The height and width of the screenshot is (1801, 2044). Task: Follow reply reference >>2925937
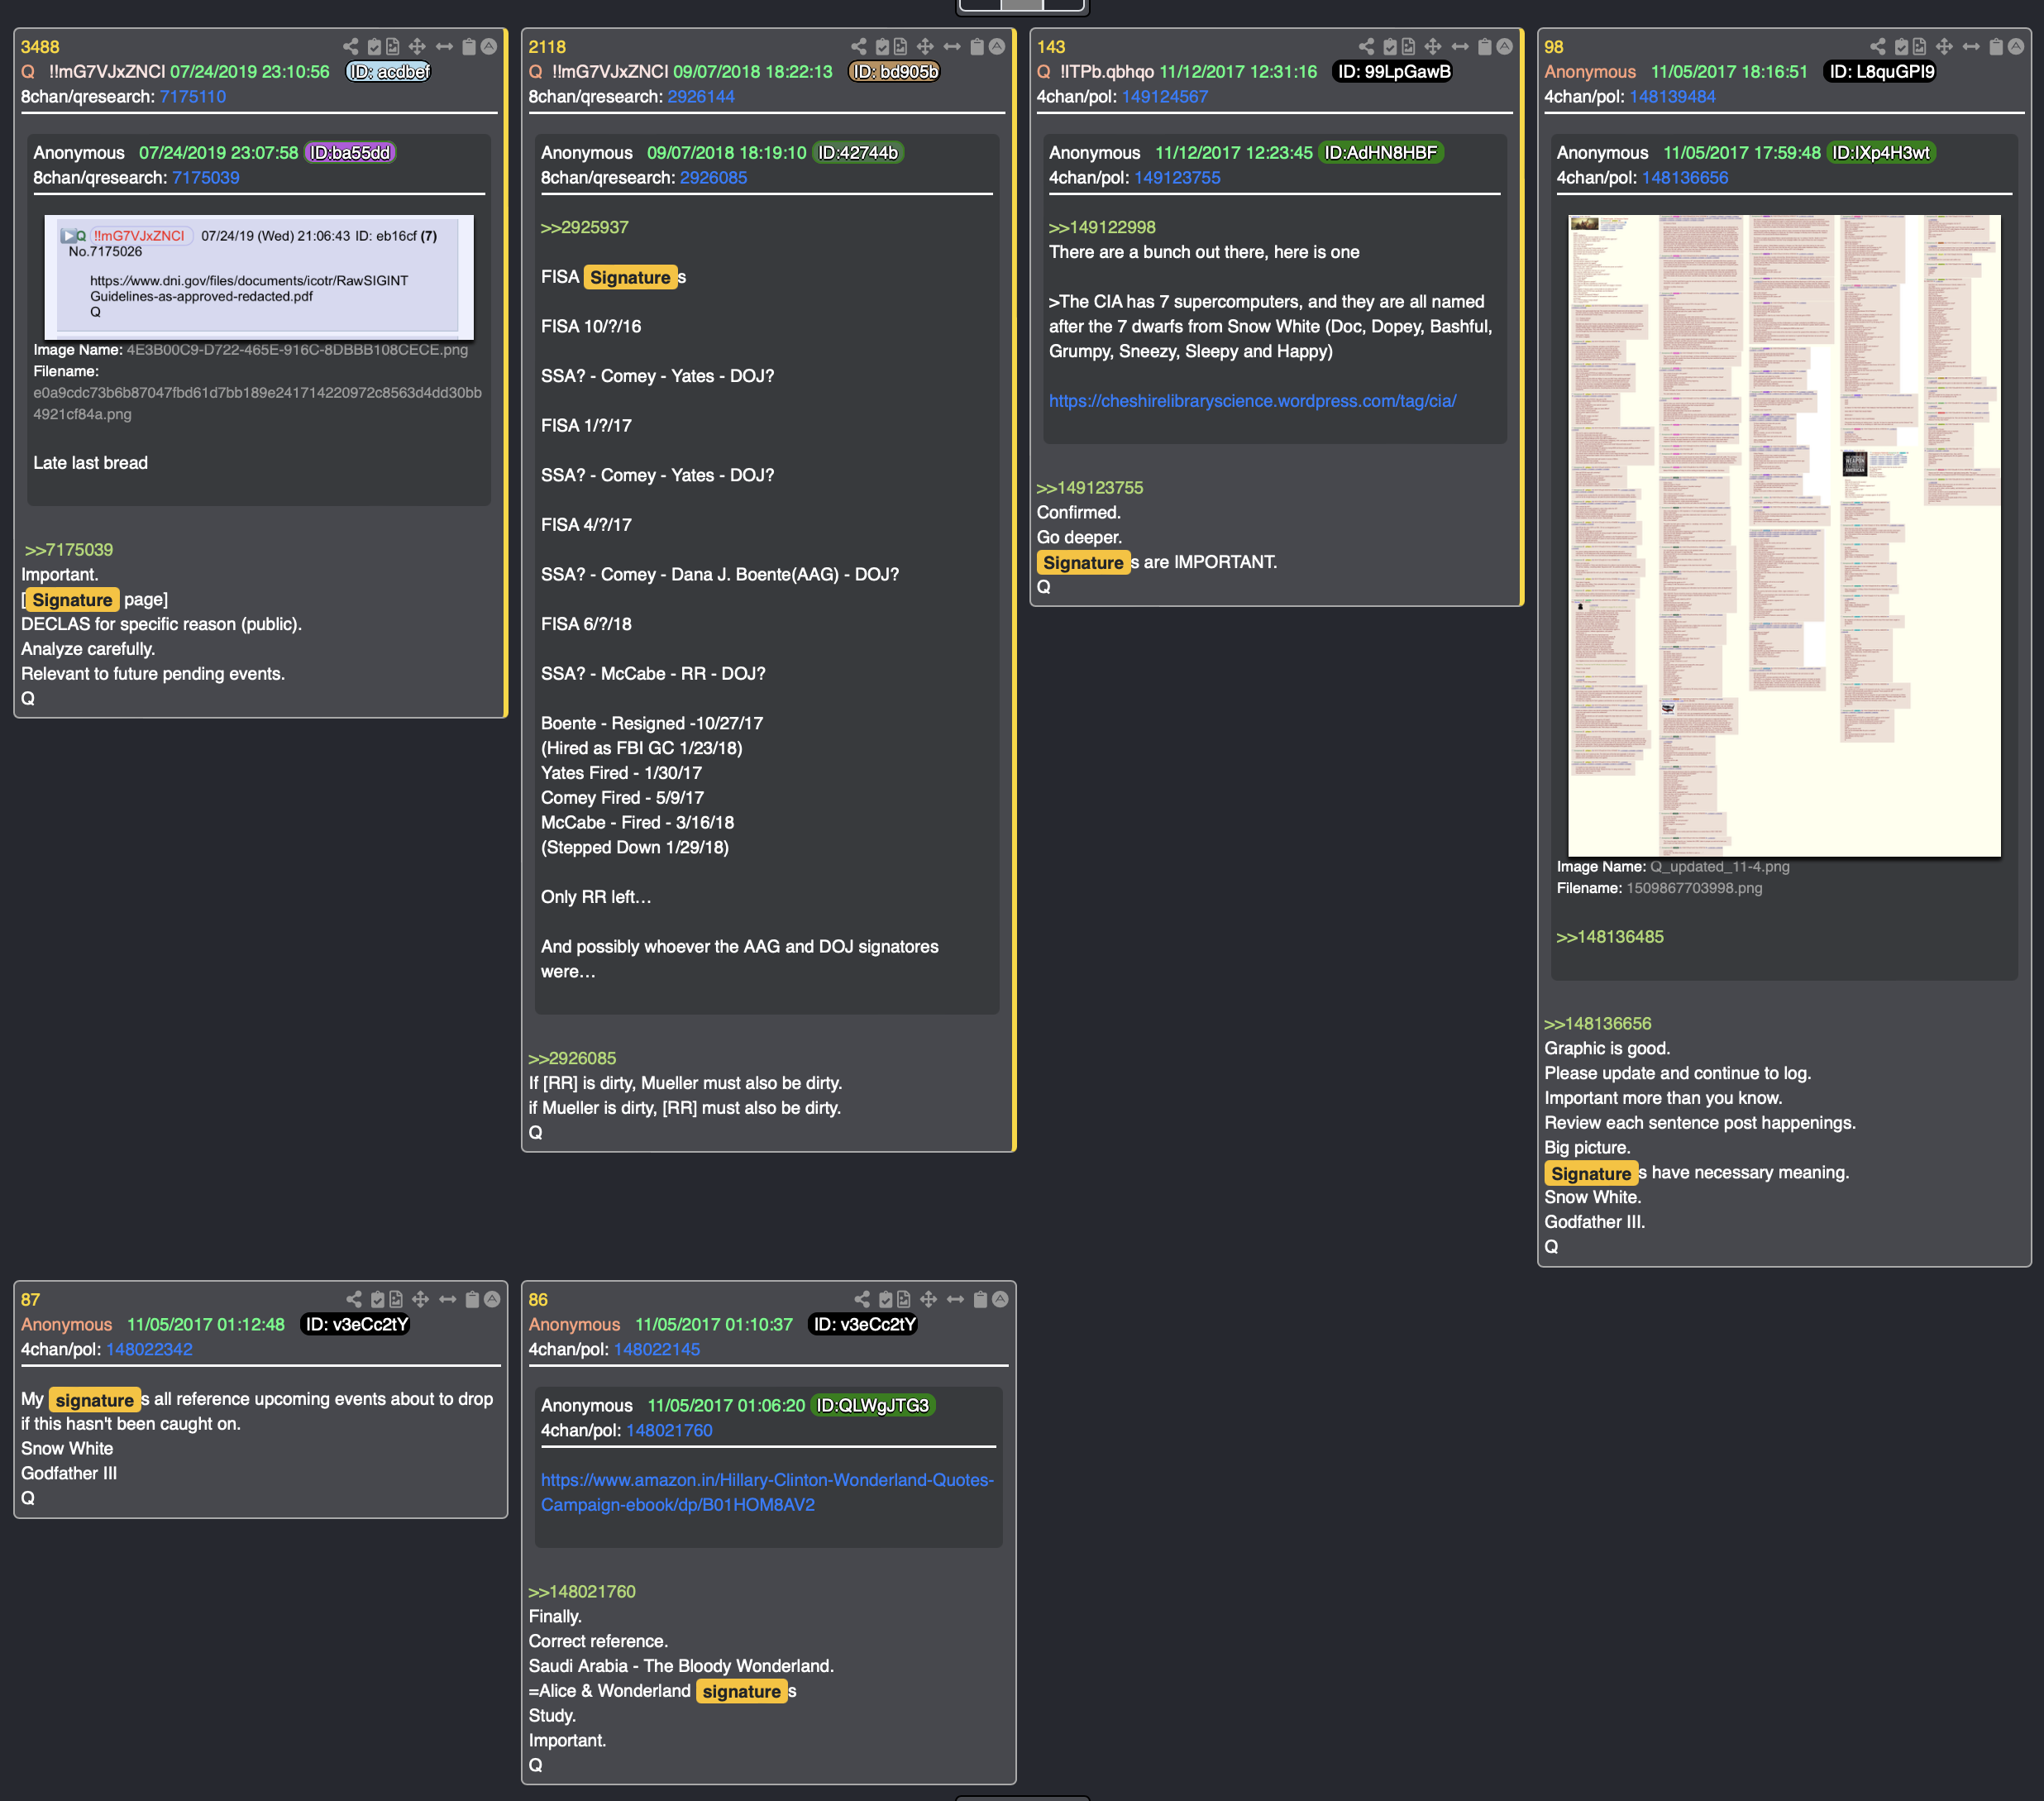click(585, 227)
